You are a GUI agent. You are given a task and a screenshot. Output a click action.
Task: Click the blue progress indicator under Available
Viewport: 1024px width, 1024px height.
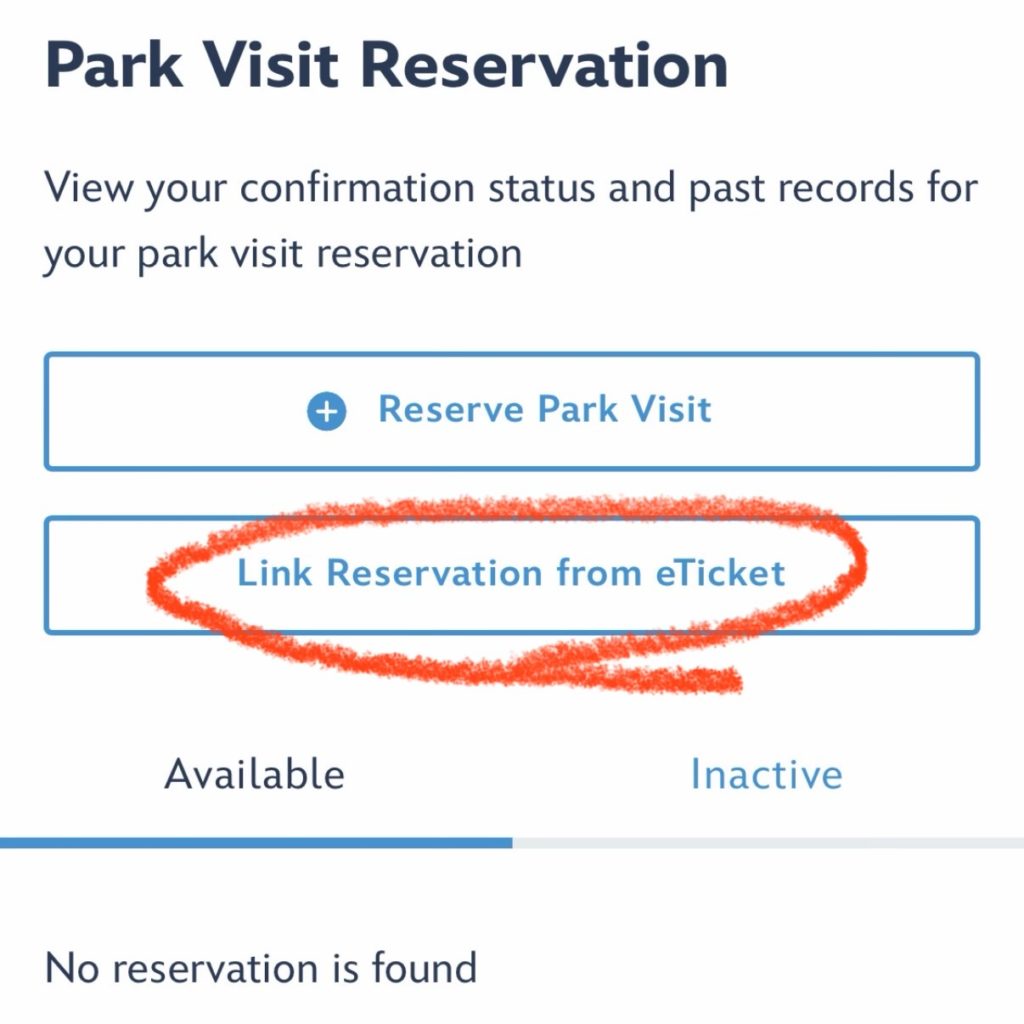(256, 843)
